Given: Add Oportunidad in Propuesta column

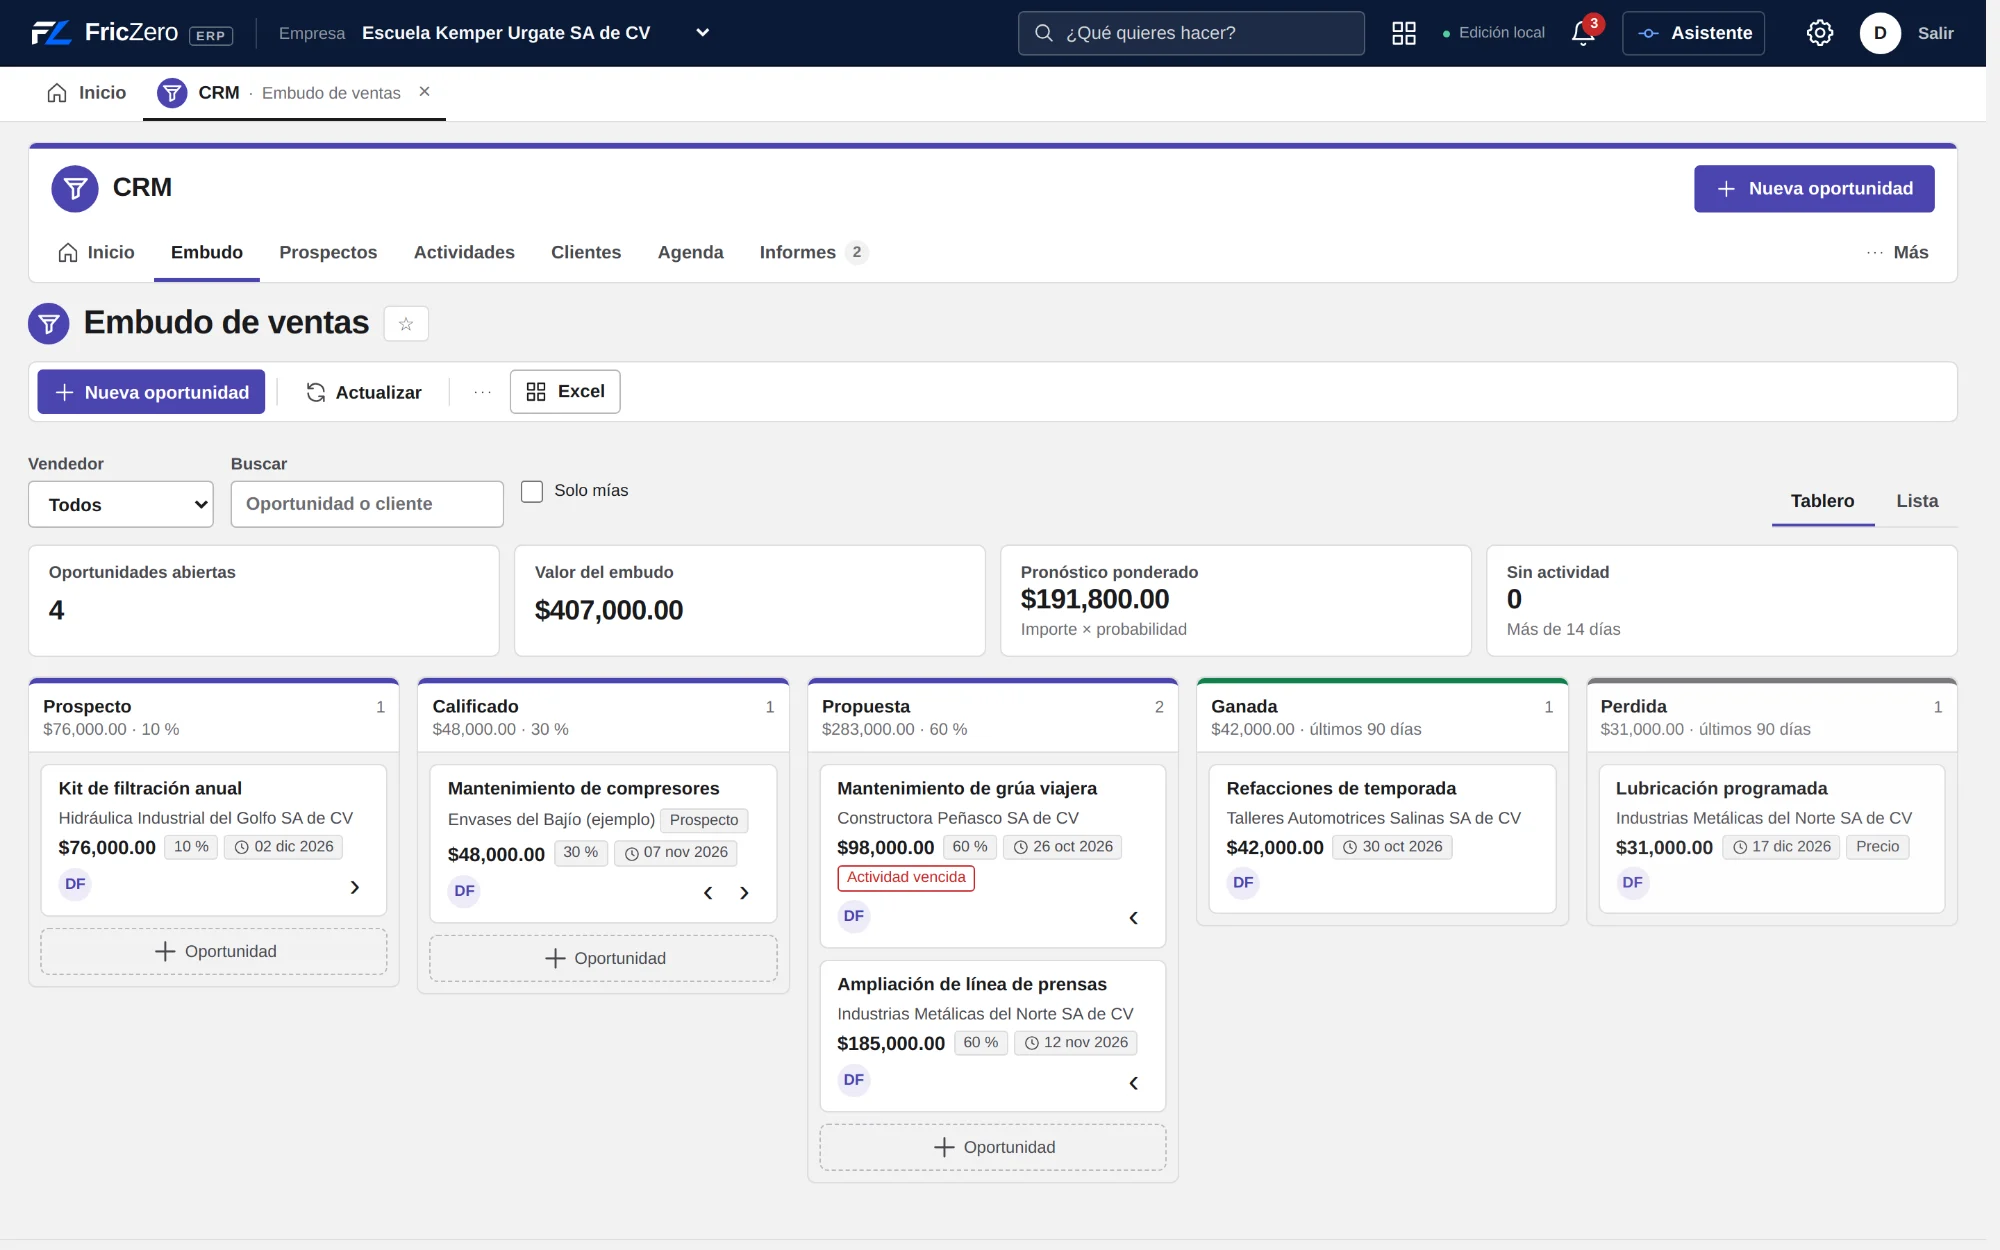Looking at the screenshot, I should [x=993, y=1147].
